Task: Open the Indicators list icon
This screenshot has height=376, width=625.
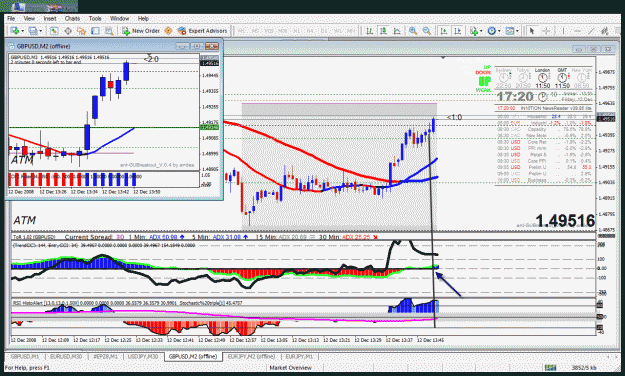Action: 474,31
